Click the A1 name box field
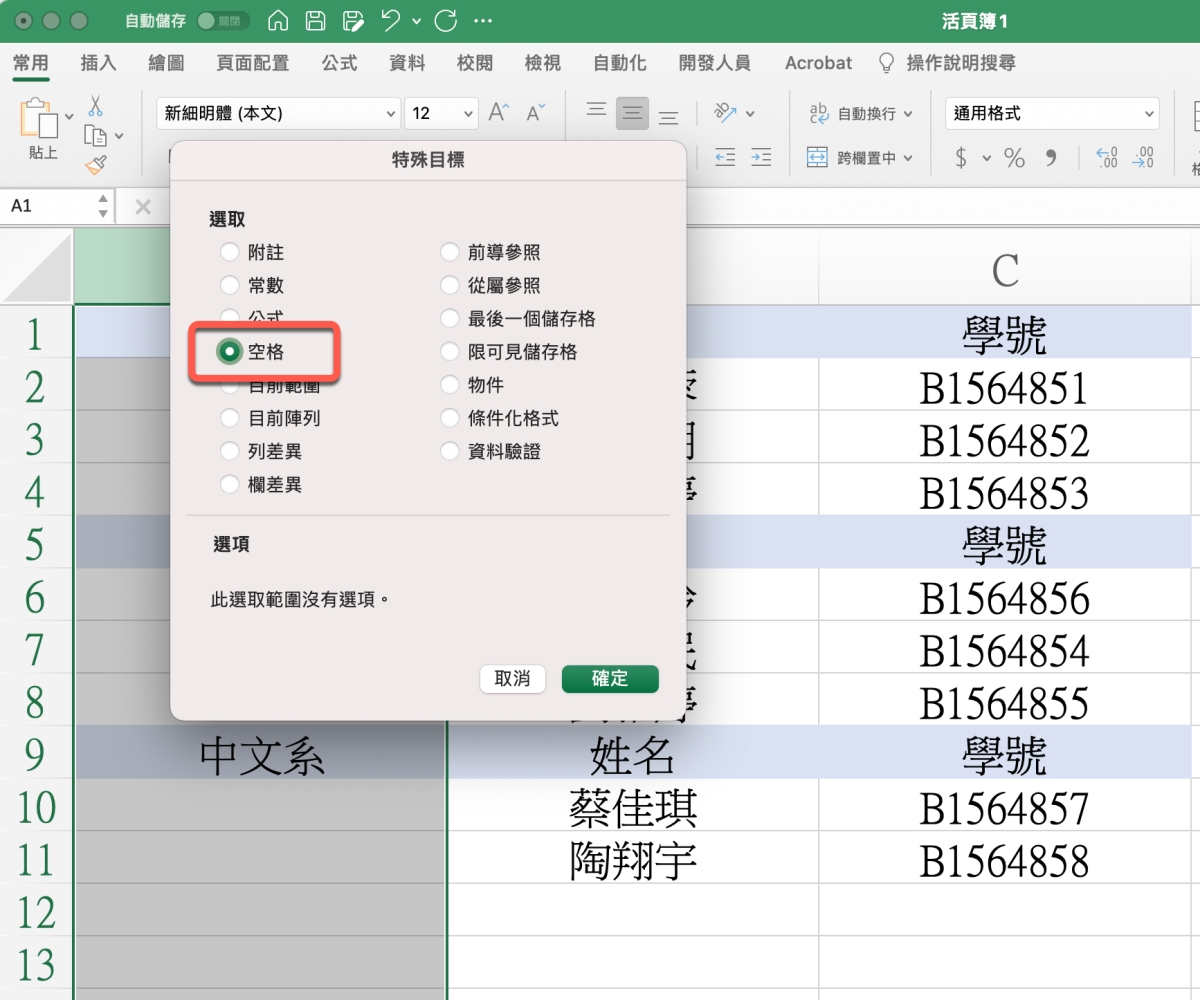The image size is (1200, 1000). (x=48, y=206)
